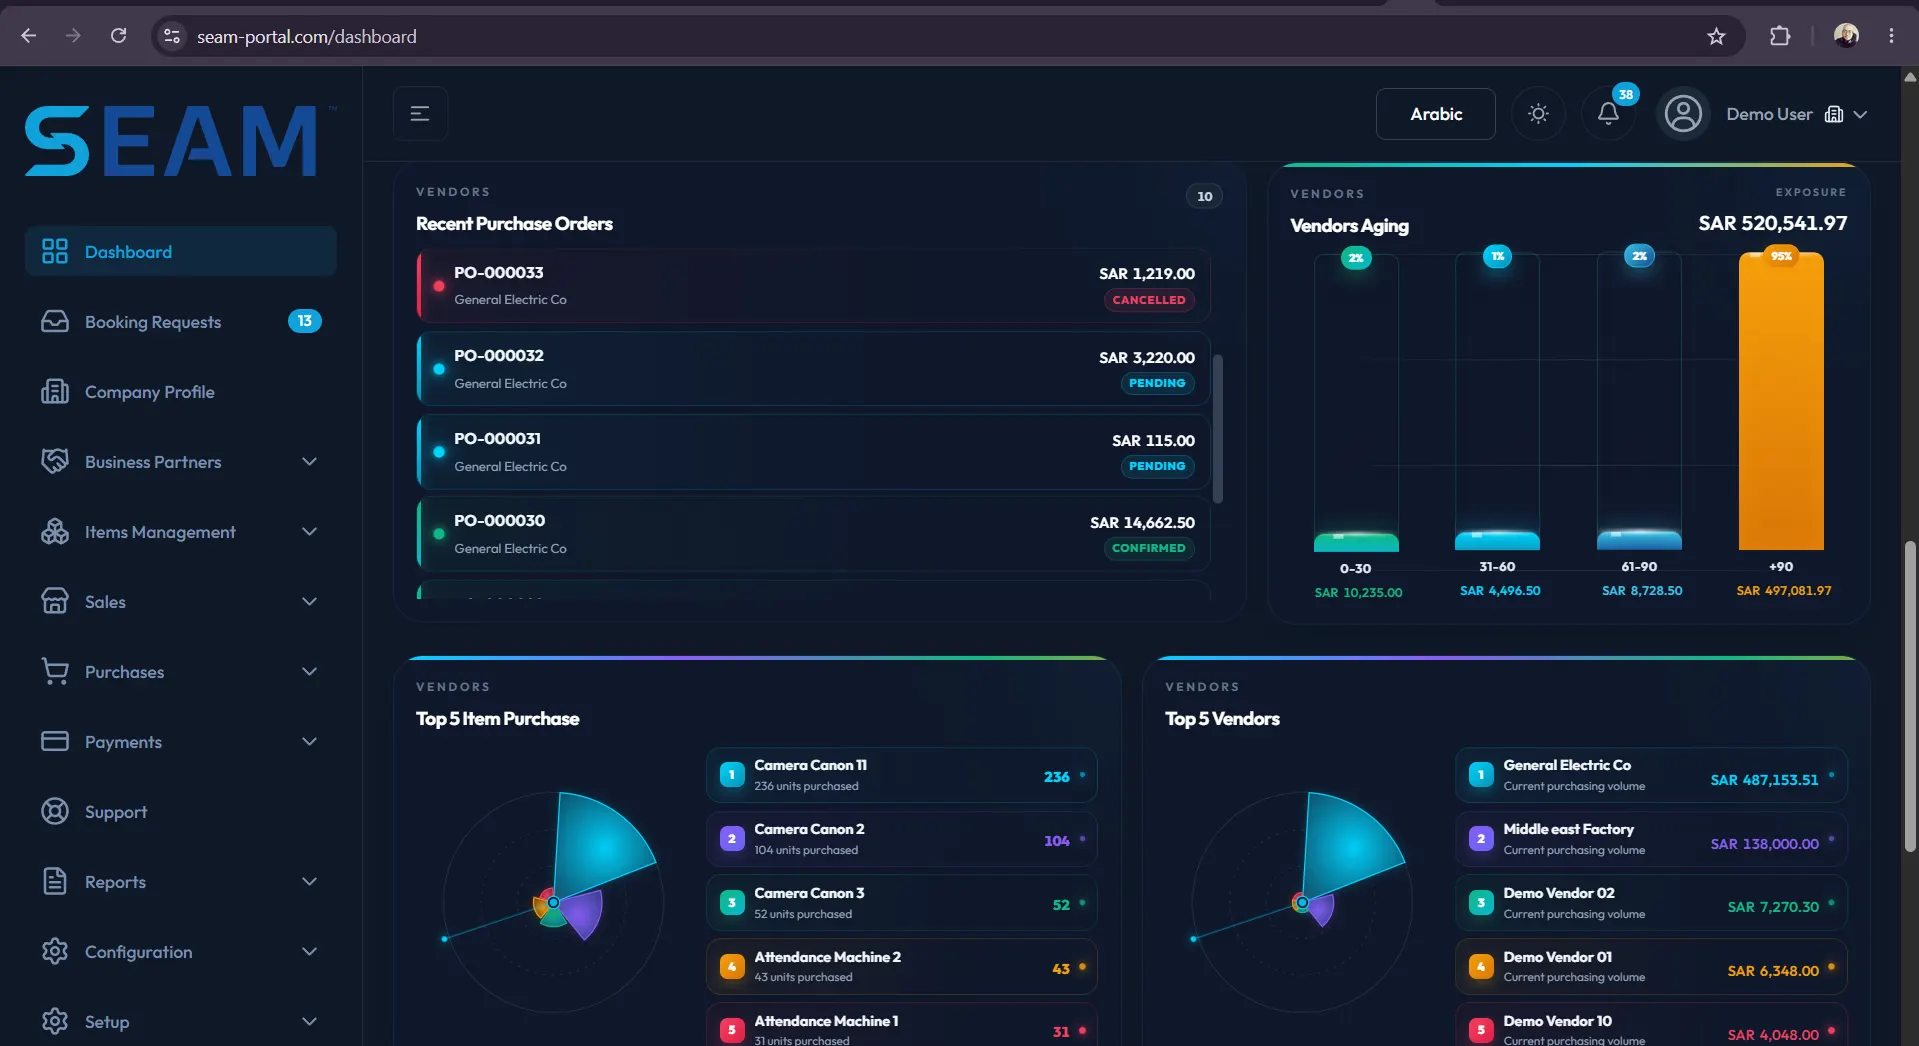Click the Sales storefront icon
Screen dimensions: 1919x1046
pos(55,601)
